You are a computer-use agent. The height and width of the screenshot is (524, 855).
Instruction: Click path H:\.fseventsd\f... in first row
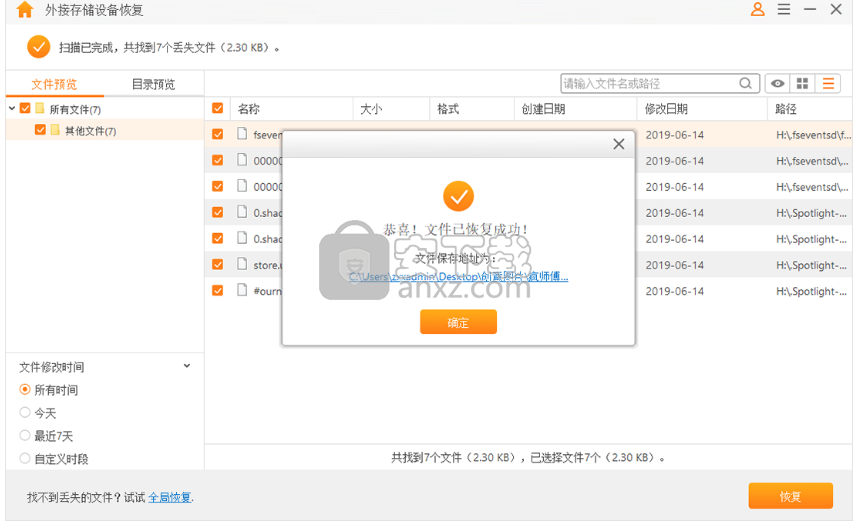[812, 135]
